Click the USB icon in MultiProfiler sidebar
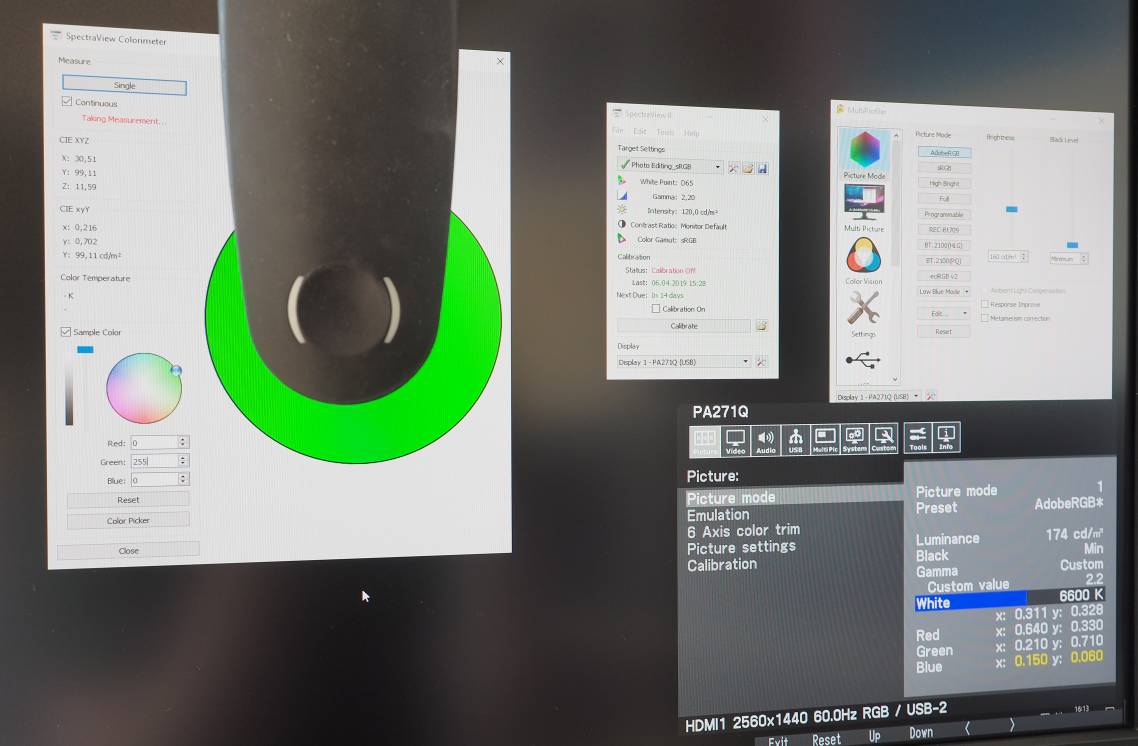Screen dimensions: 1138x746 862,360
